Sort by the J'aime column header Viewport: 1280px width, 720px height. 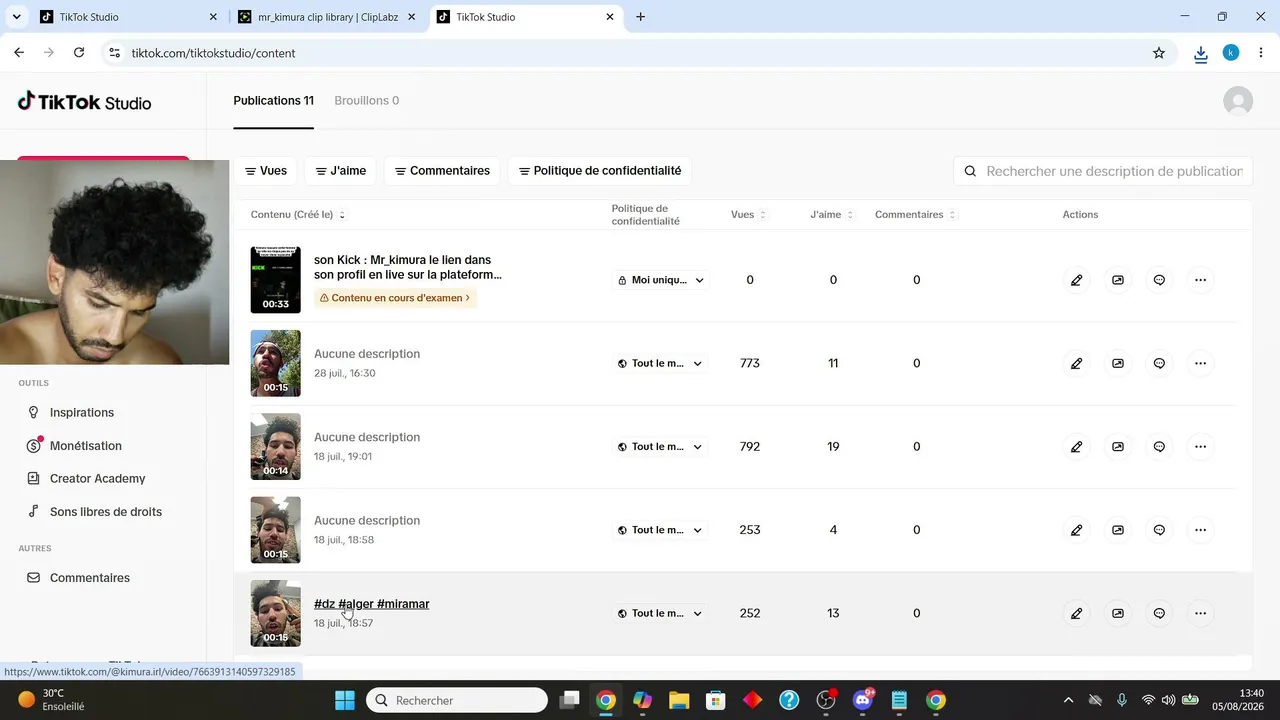point(832,215)
